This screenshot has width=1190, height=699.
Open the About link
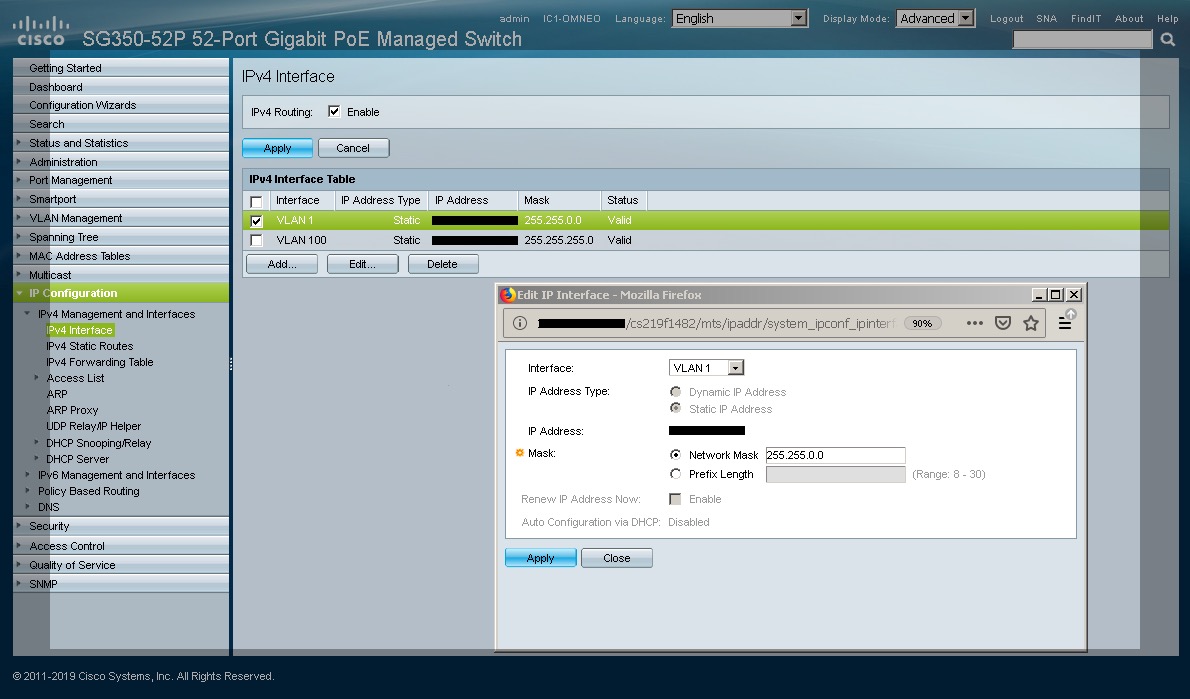point(1129,18)
